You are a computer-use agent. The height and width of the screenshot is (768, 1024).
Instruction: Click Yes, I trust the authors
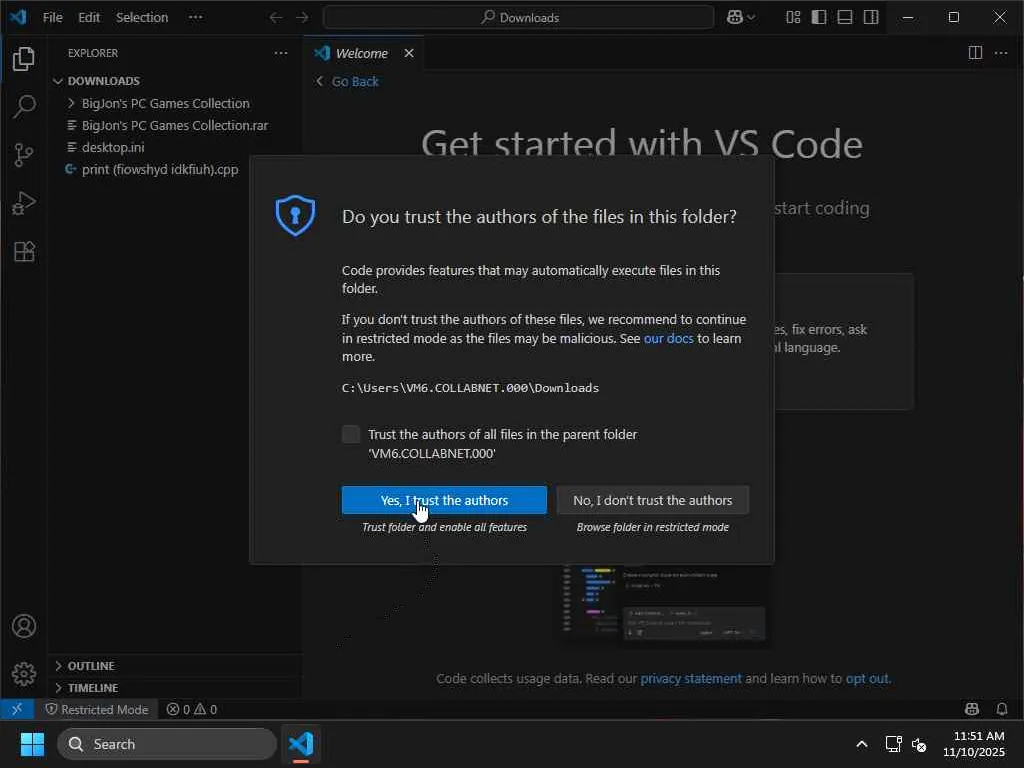444,500
